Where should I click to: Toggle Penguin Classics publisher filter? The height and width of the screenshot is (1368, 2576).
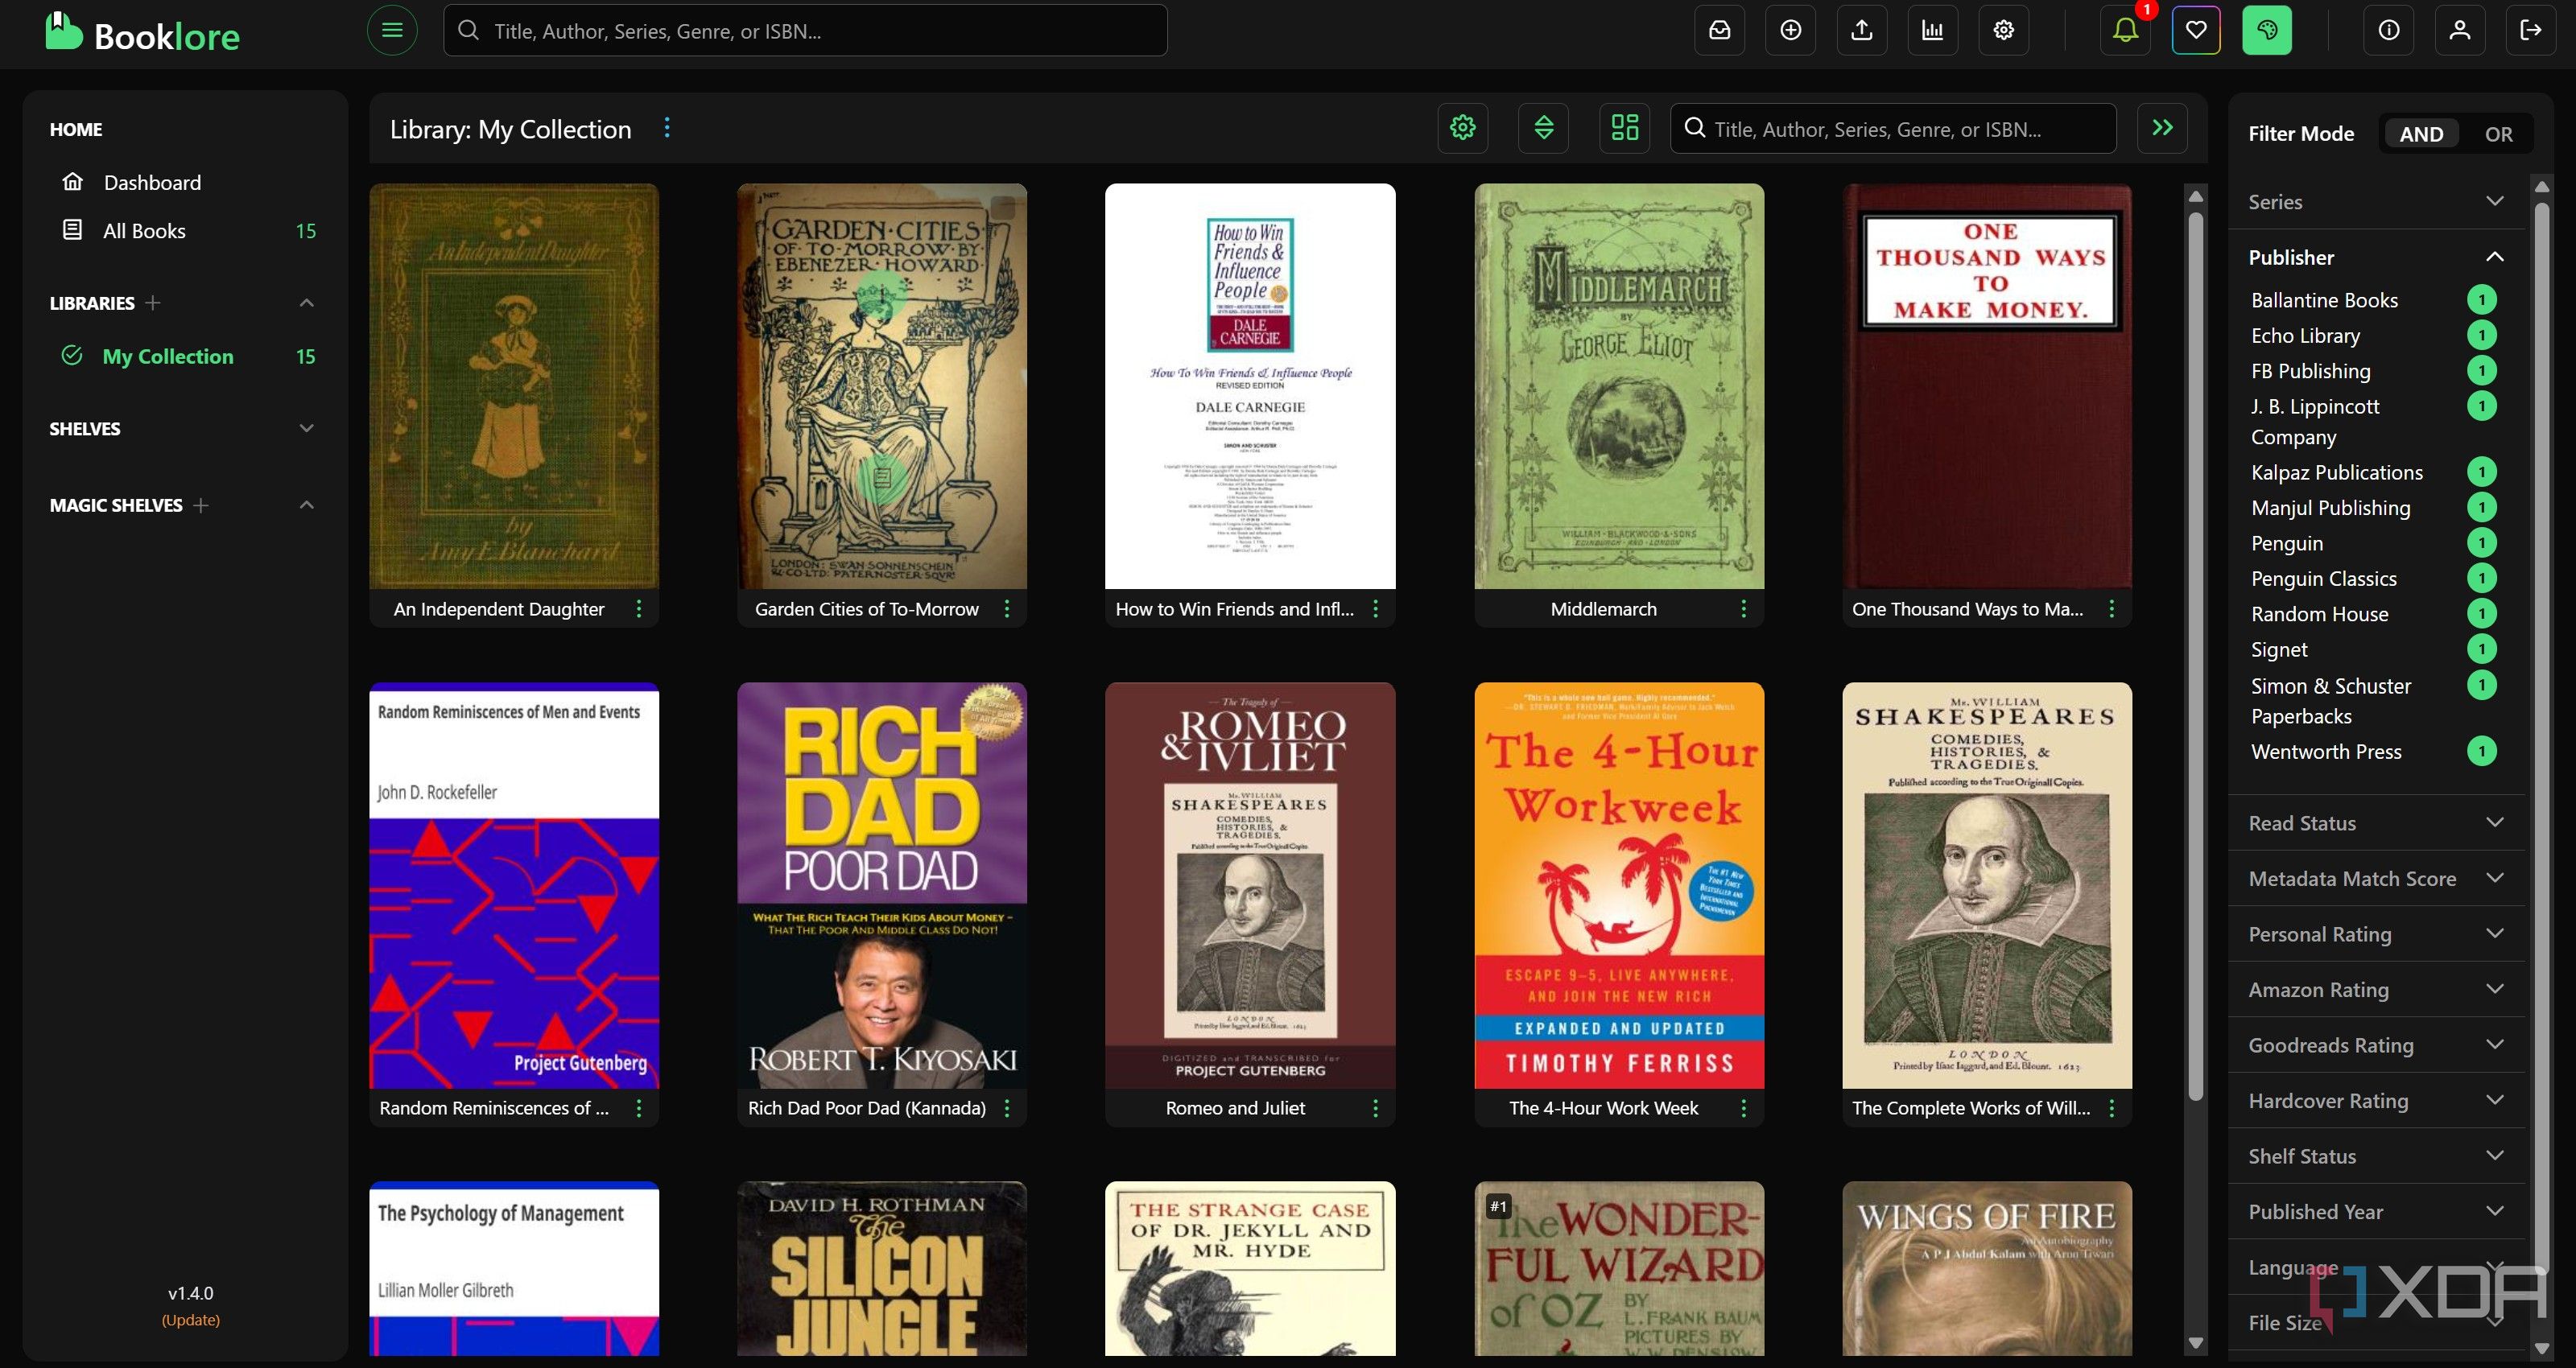click(x=2372, y=579)
